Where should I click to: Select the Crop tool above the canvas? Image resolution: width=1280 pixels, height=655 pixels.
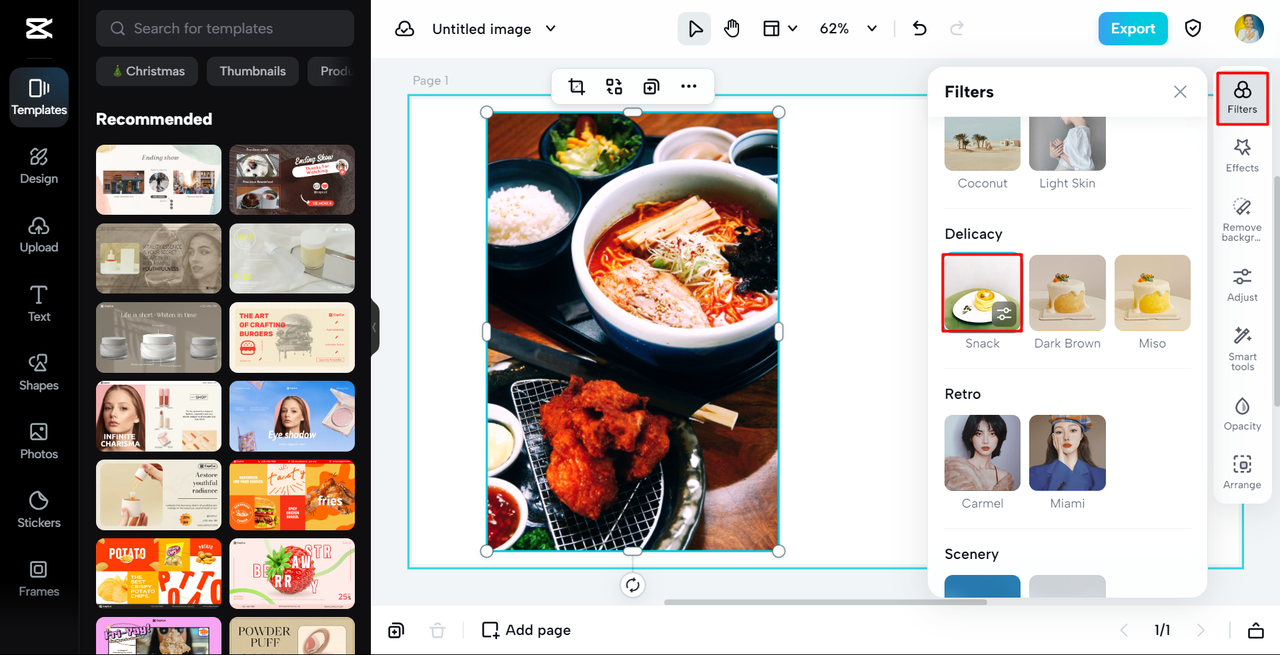coord(576,87)
